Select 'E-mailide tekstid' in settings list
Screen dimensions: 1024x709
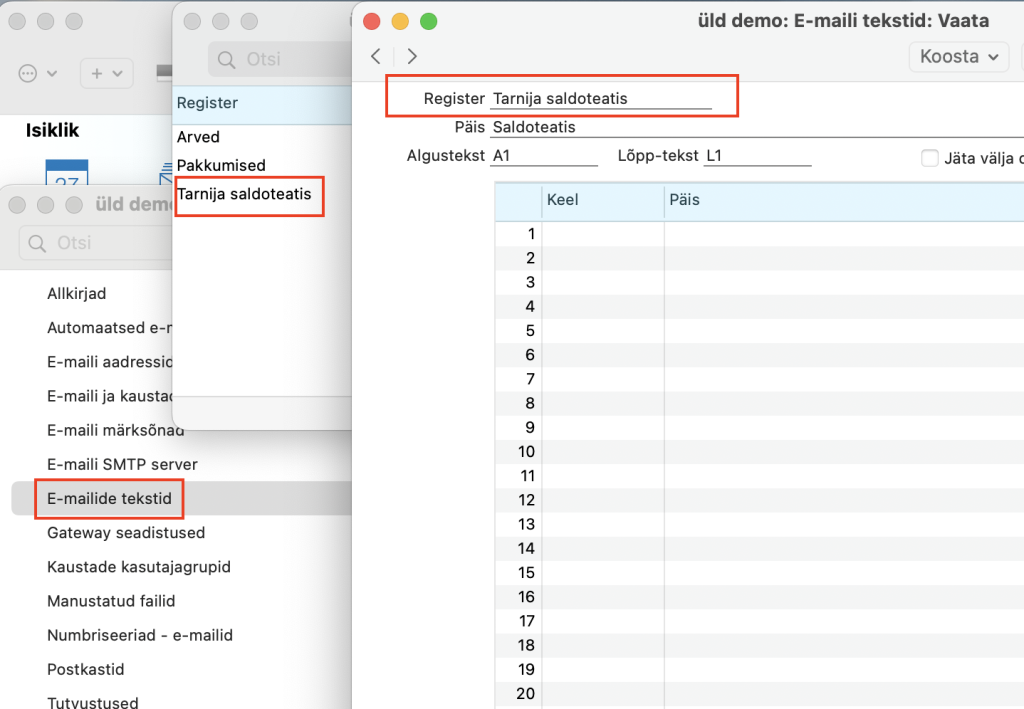pos(109,498)
